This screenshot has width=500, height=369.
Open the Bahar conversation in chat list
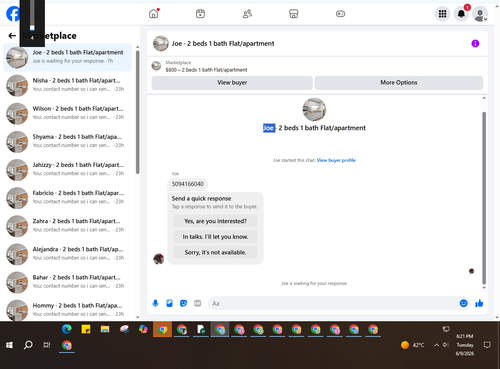67,282
